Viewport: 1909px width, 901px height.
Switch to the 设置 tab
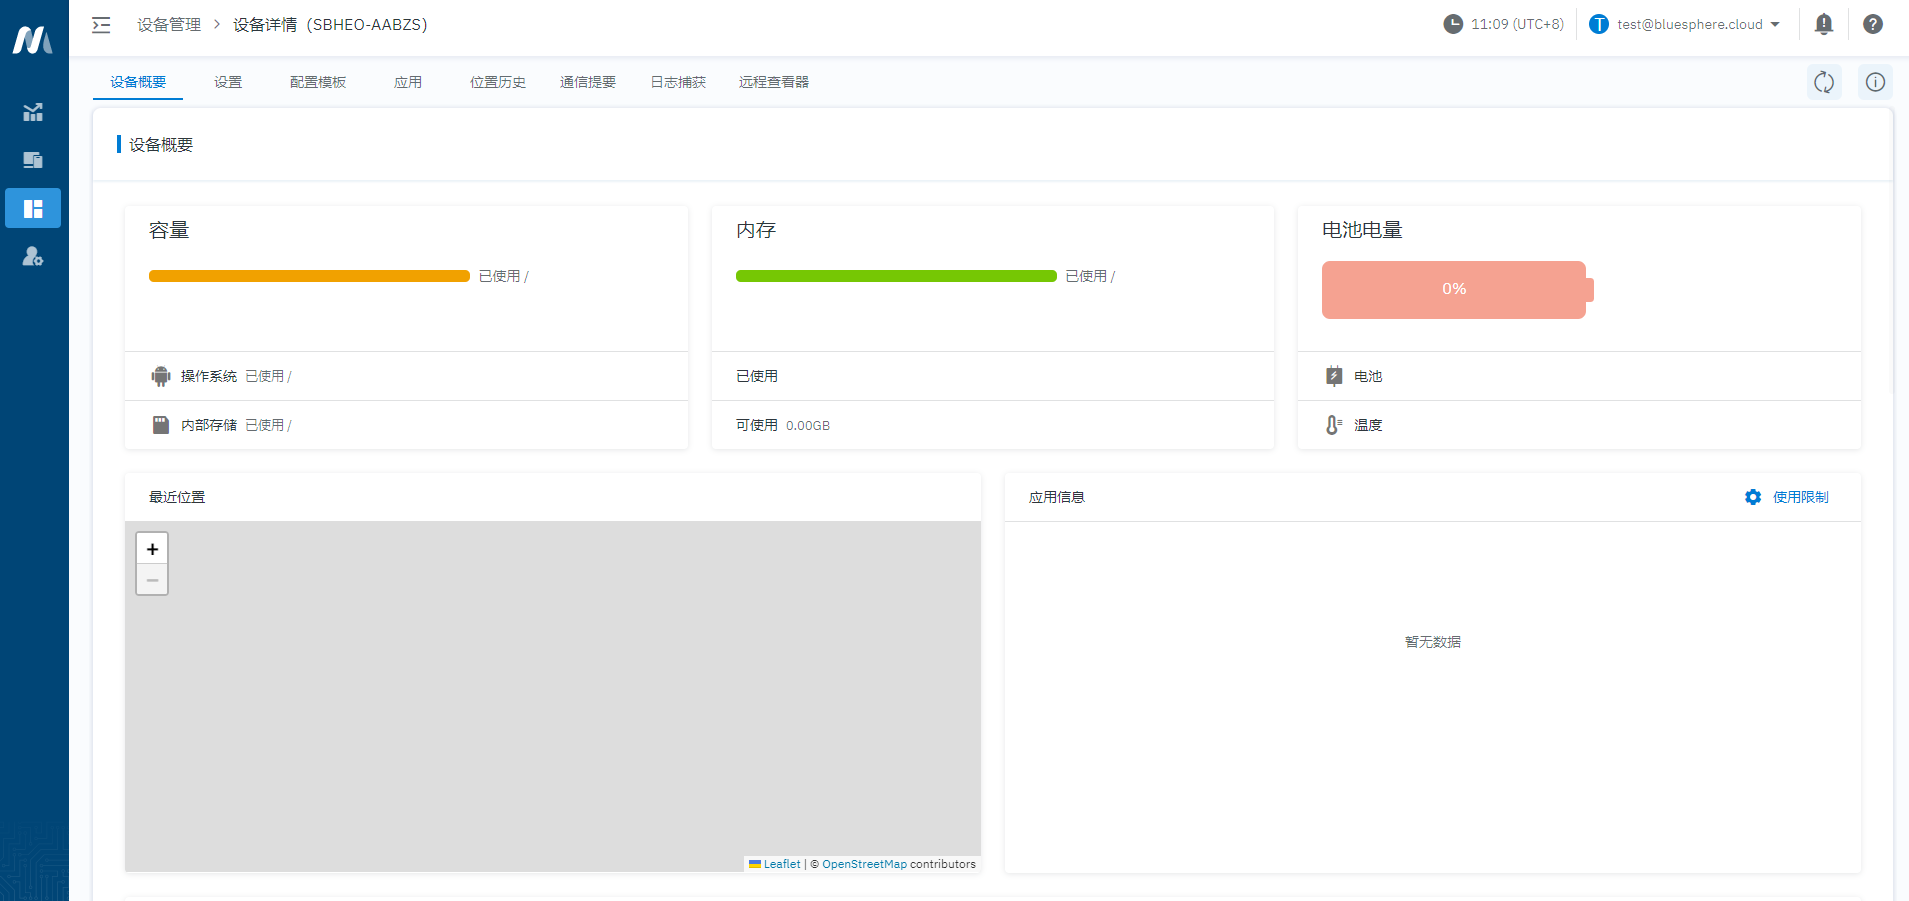228,82
